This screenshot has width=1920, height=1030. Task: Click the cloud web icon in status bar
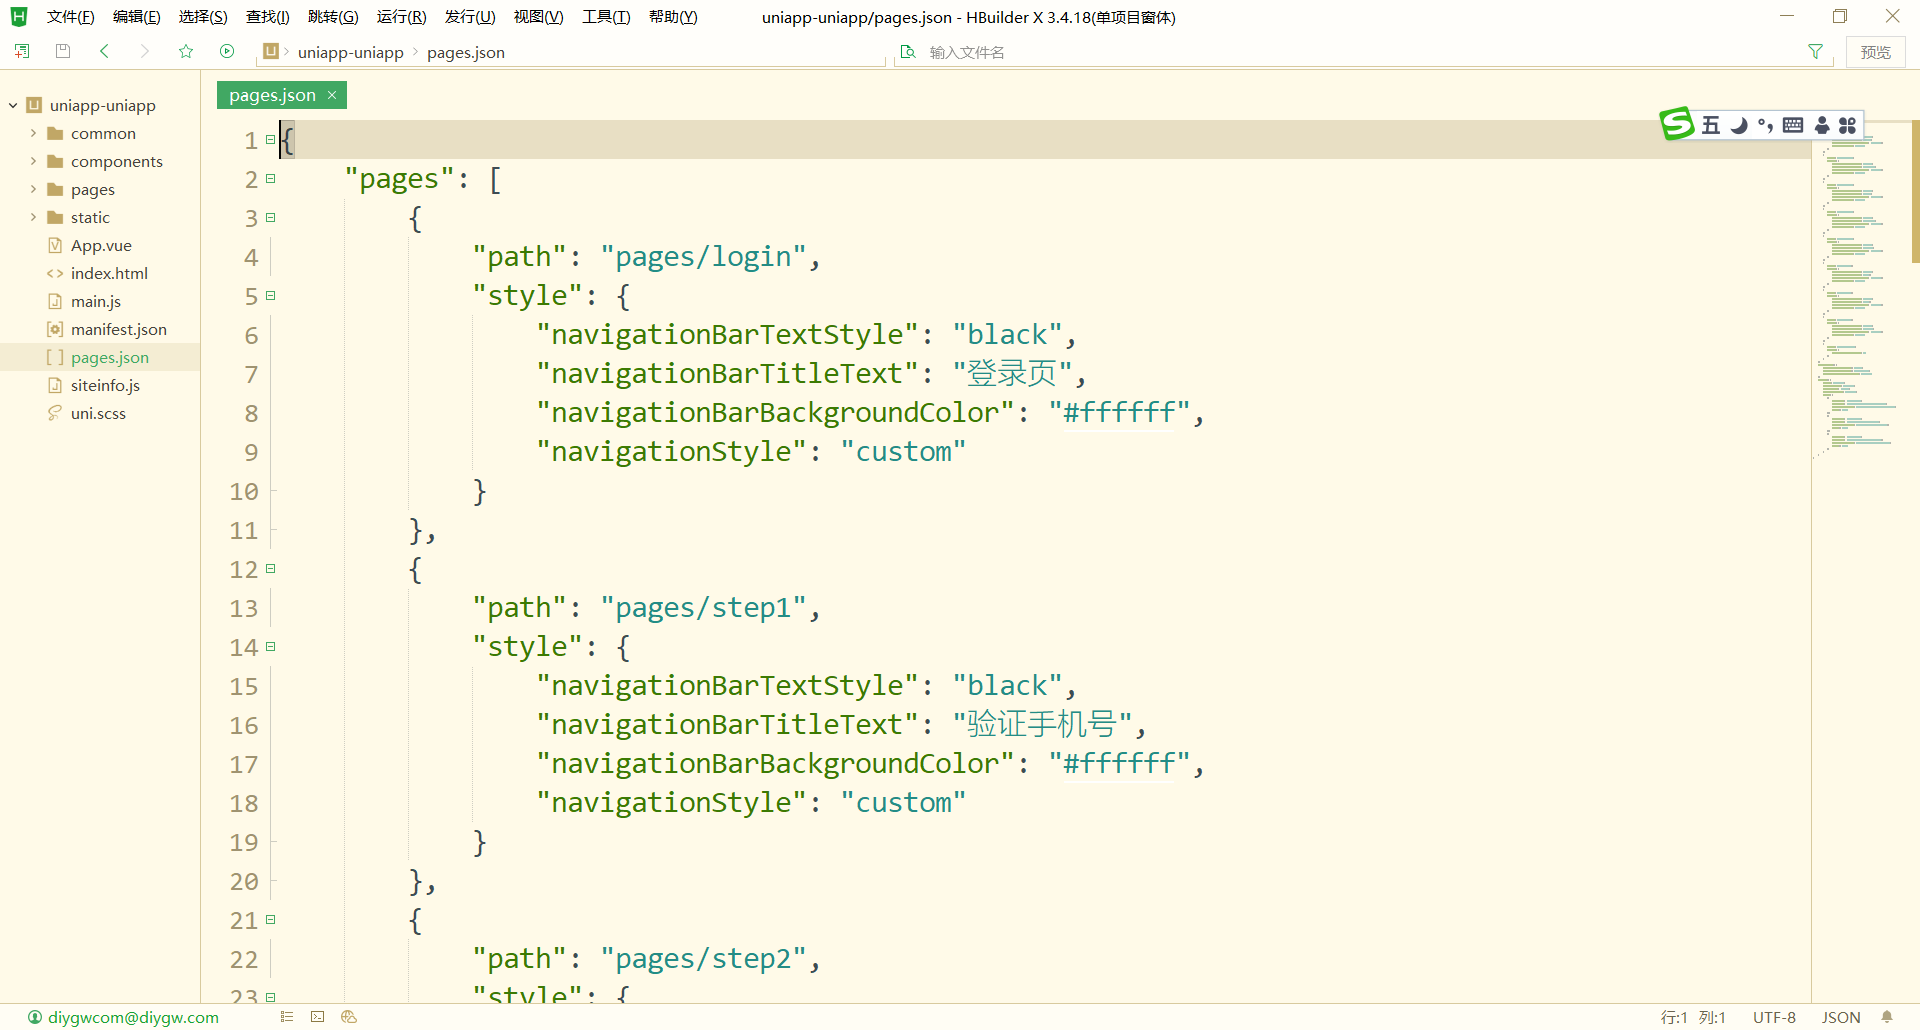point(349,1017)
